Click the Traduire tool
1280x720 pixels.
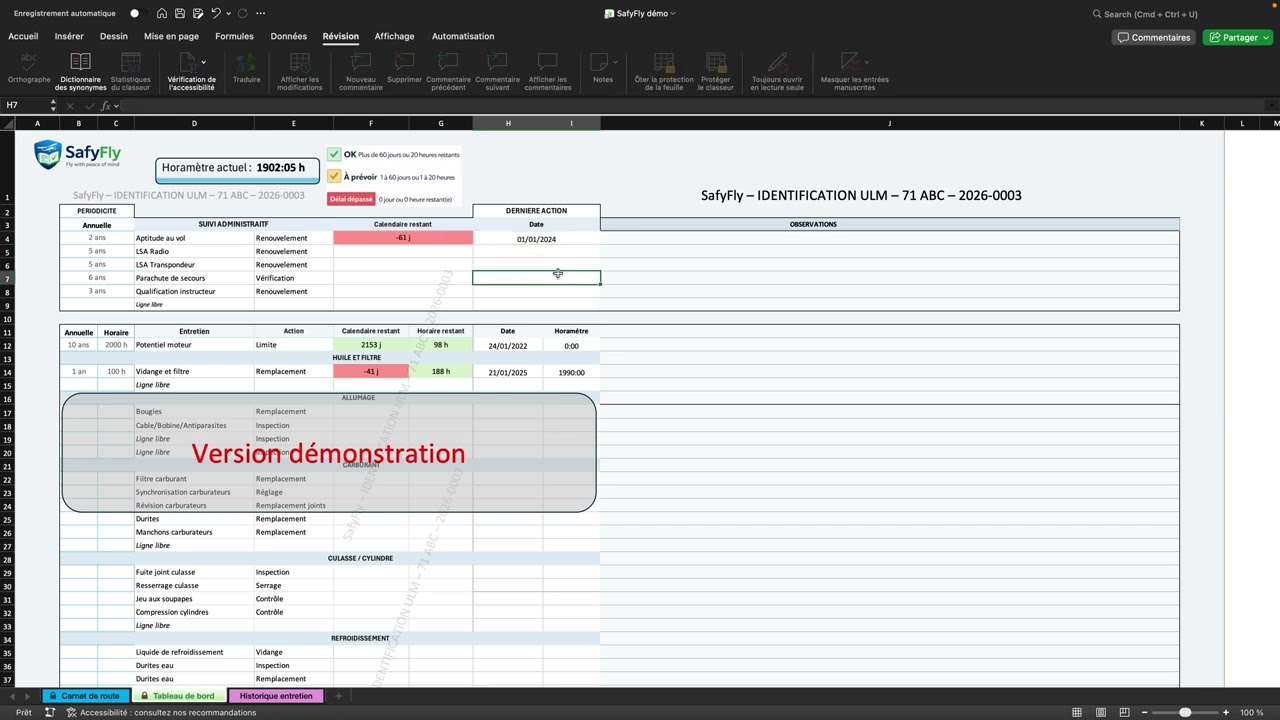click(246, 70)
